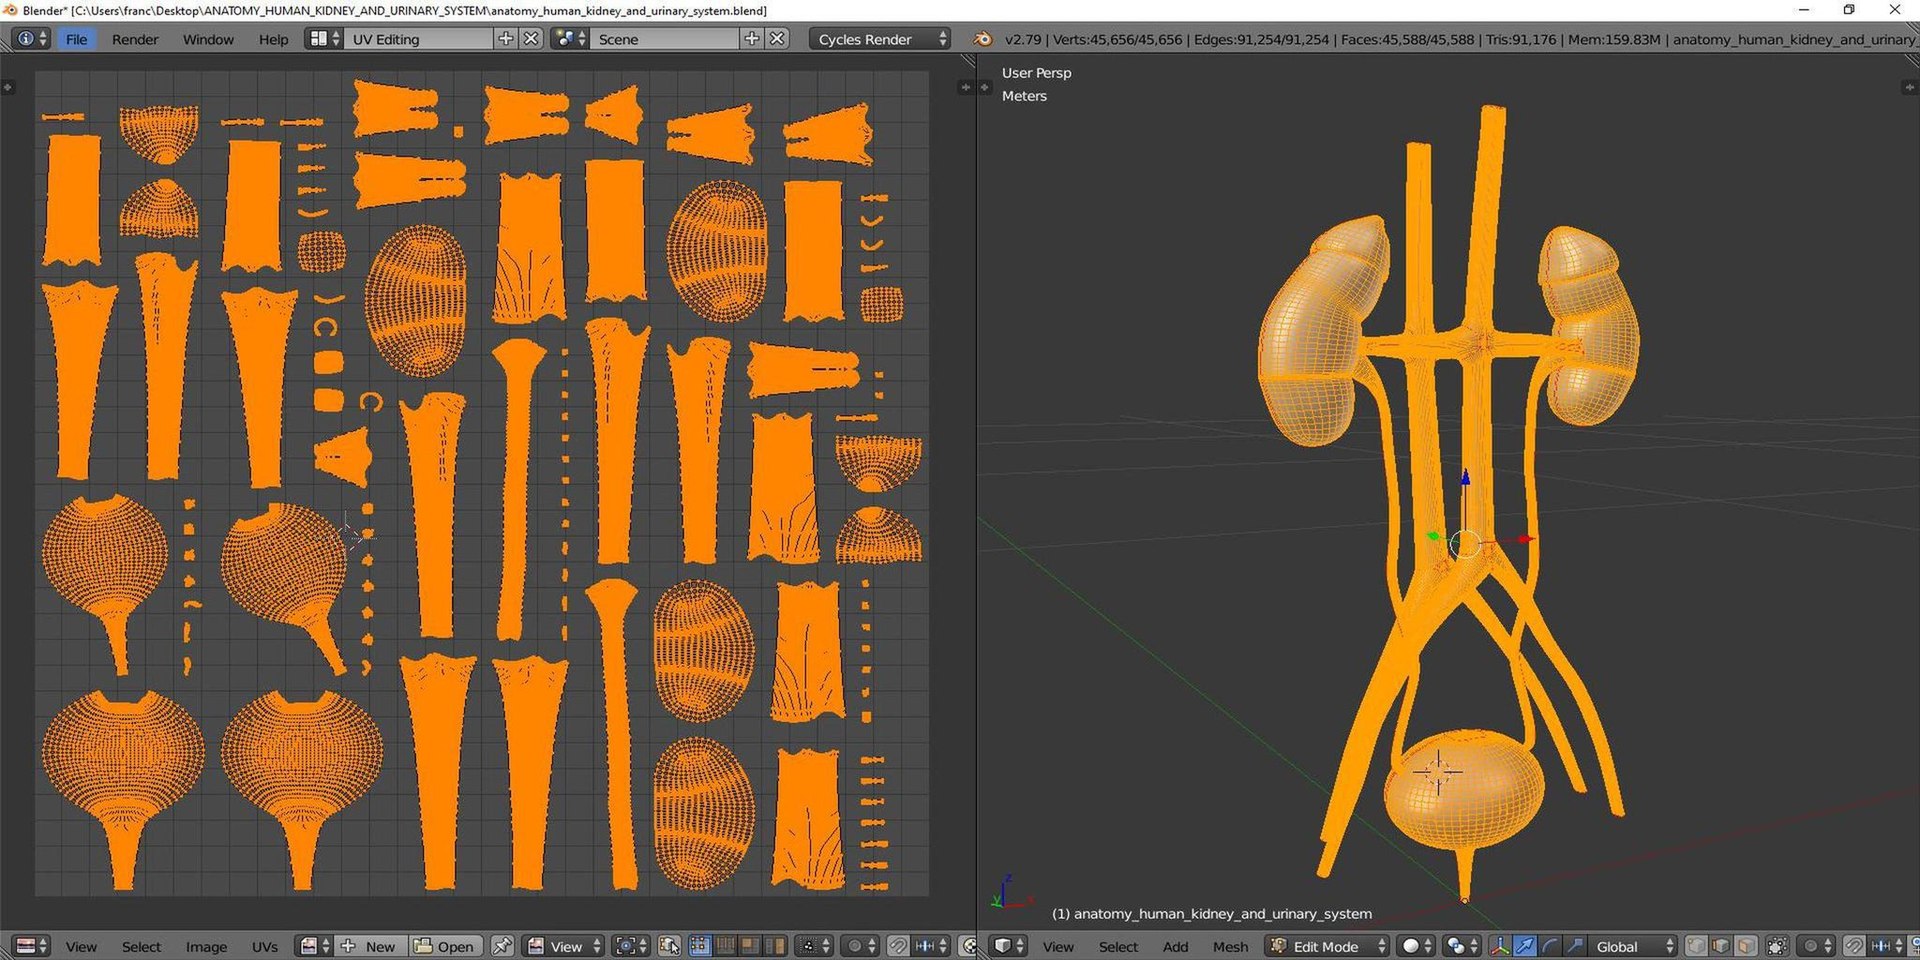Open the Image menu in UV editor
The width and height of the screenshot is (1920, 960).
tap(206, 946)
